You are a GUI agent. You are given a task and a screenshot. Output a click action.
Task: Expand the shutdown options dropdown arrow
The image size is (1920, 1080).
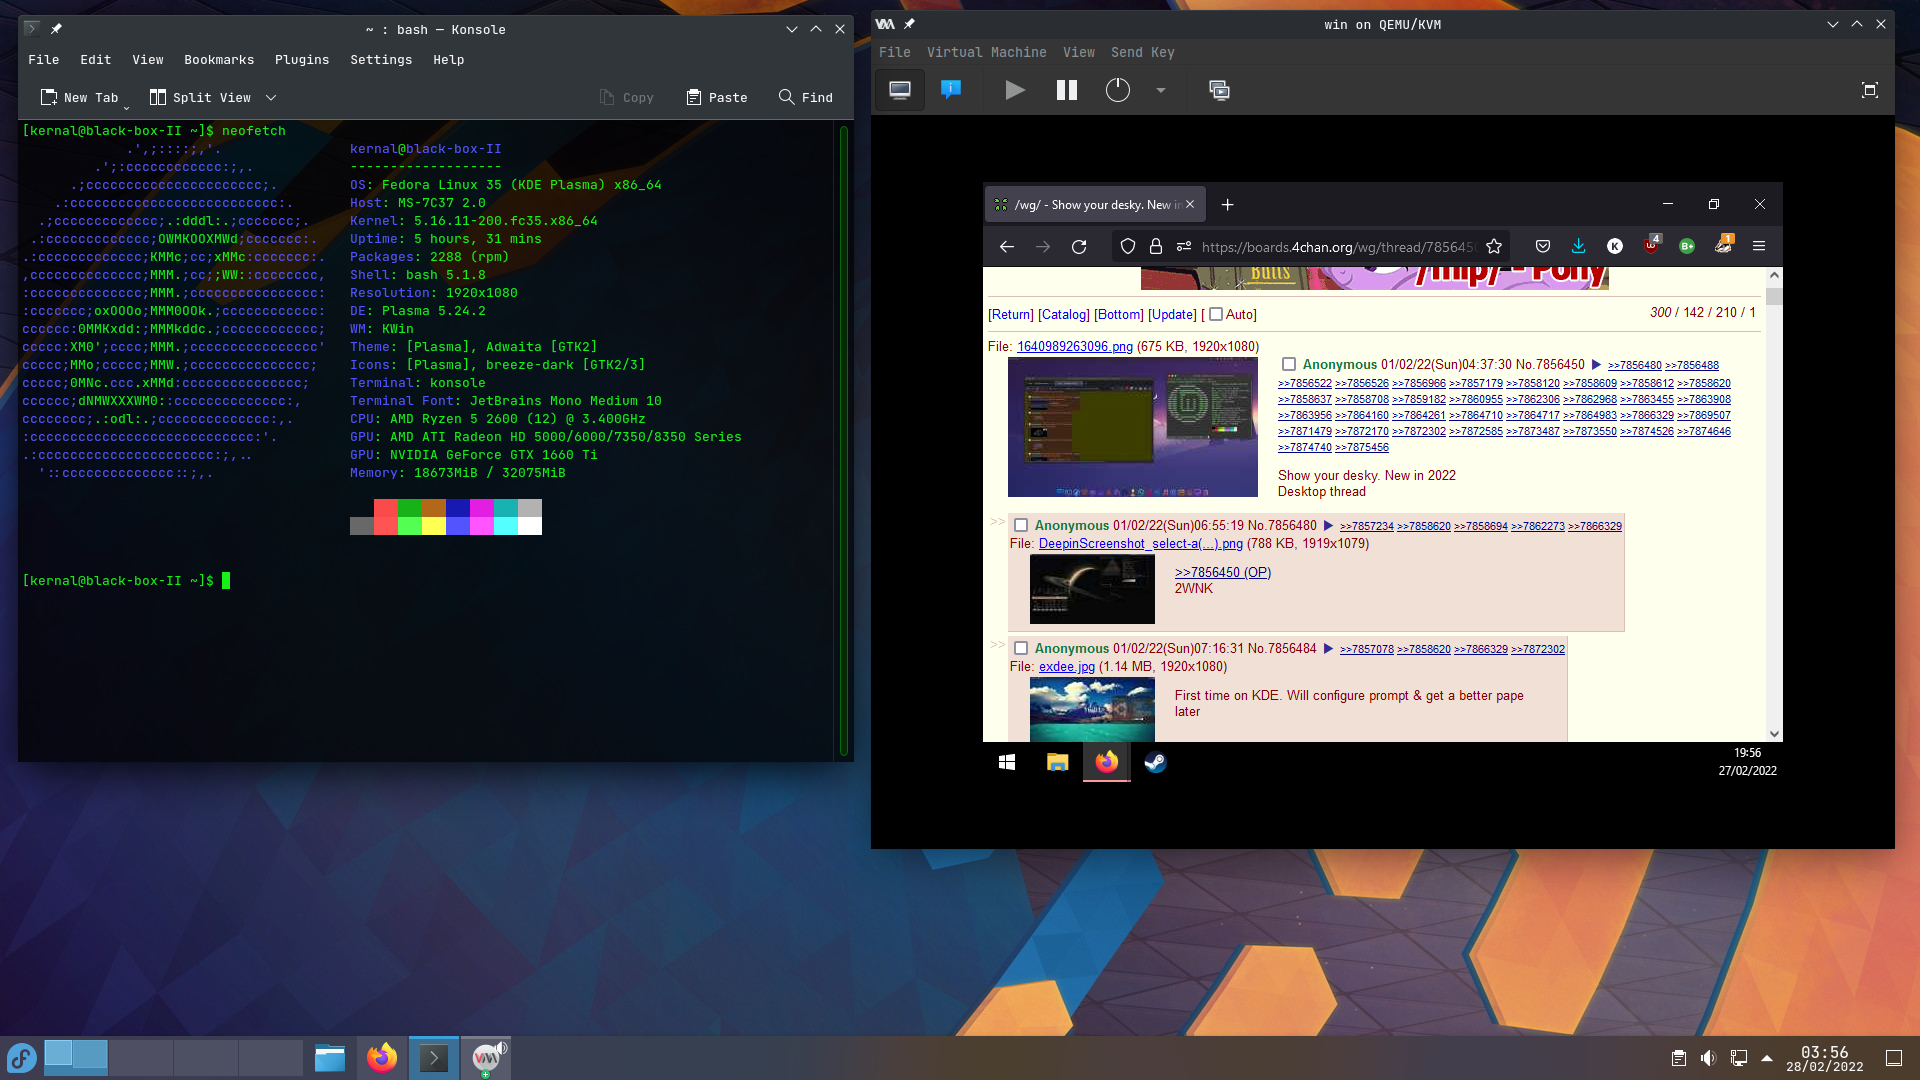[x=1161, y=90]
